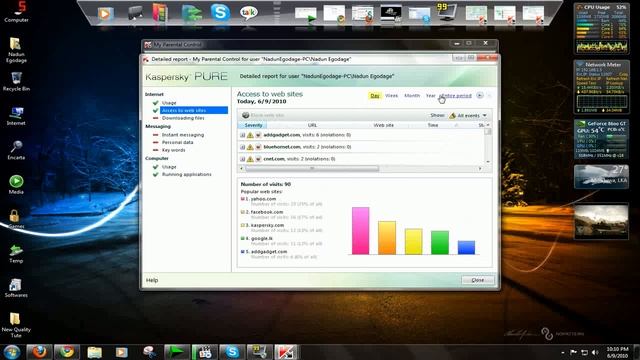Viewport: 640px width, 360px height.
Task: Click the Close button
Action: (478, 280)
